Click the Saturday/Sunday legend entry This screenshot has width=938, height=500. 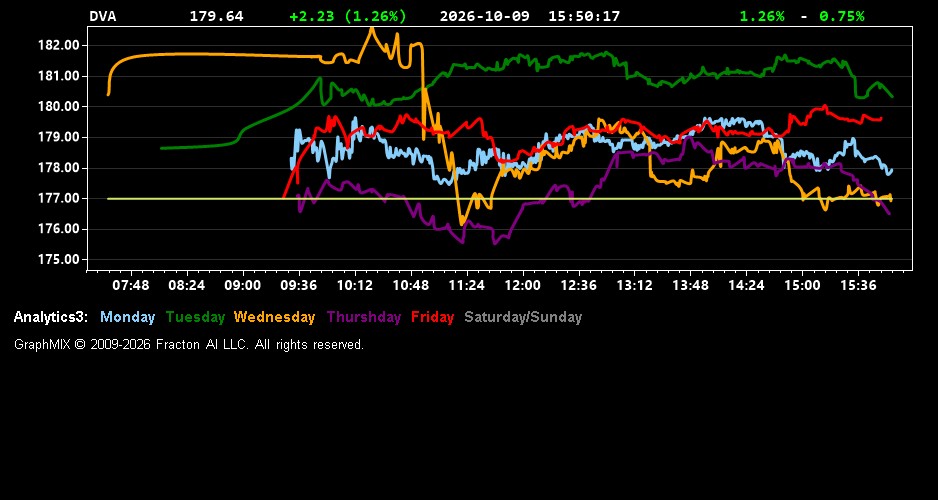click(x=523, y=317)
